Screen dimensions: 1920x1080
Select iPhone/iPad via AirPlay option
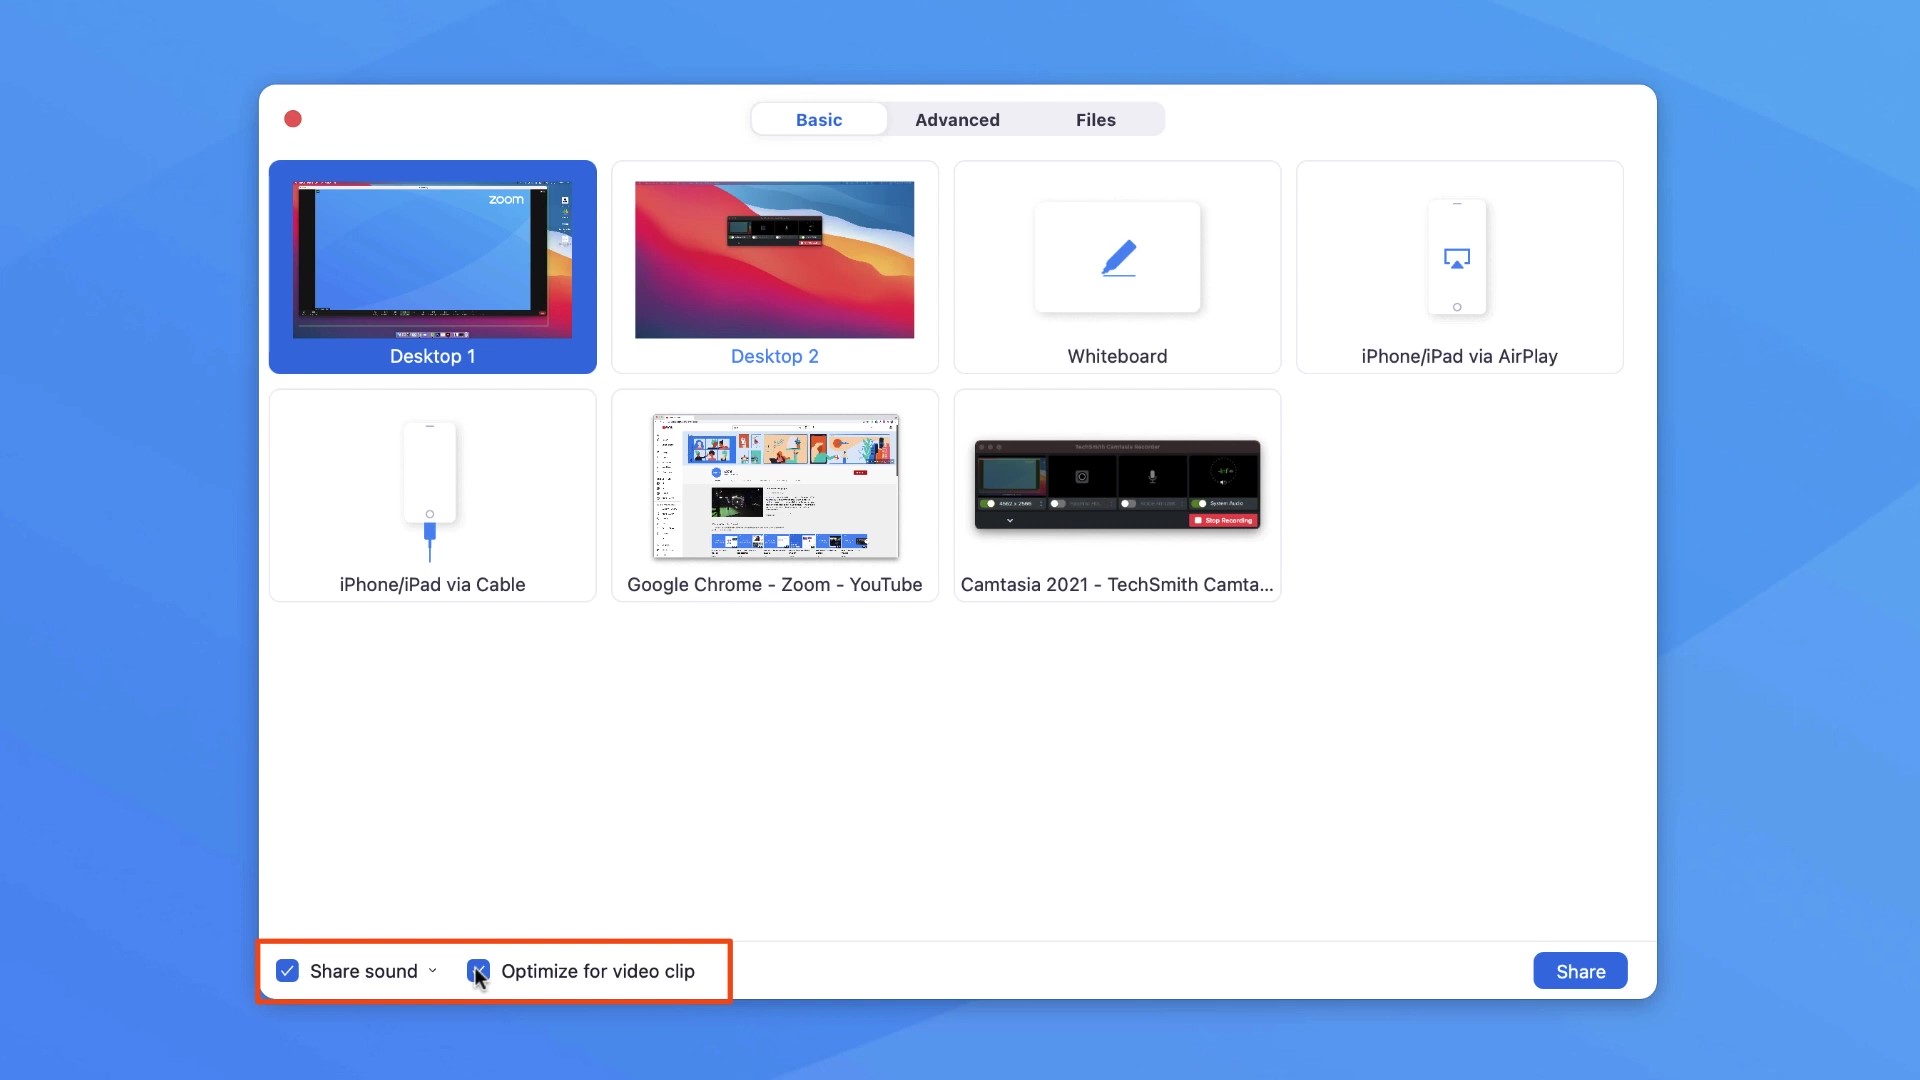click(1460, 266)
